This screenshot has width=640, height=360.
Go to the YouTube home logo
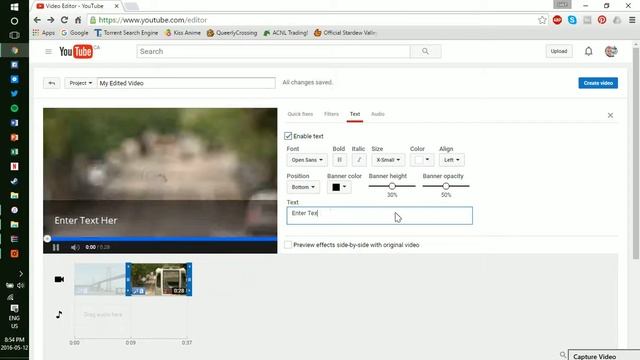point(76,51)
